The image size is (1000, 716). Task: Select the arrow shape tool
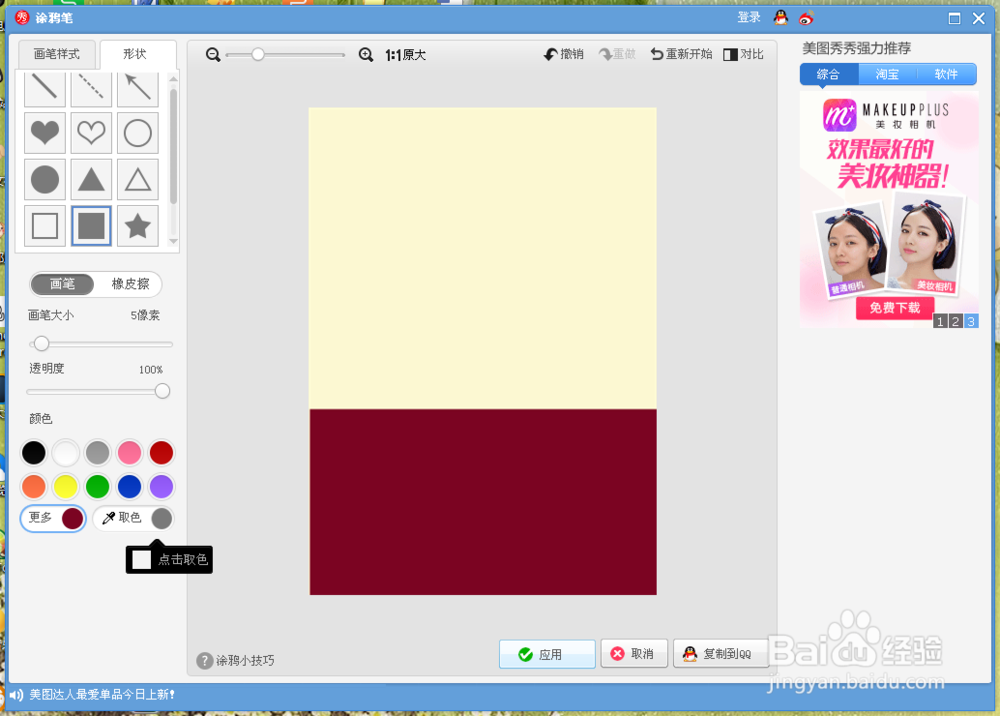click(137, 87)
